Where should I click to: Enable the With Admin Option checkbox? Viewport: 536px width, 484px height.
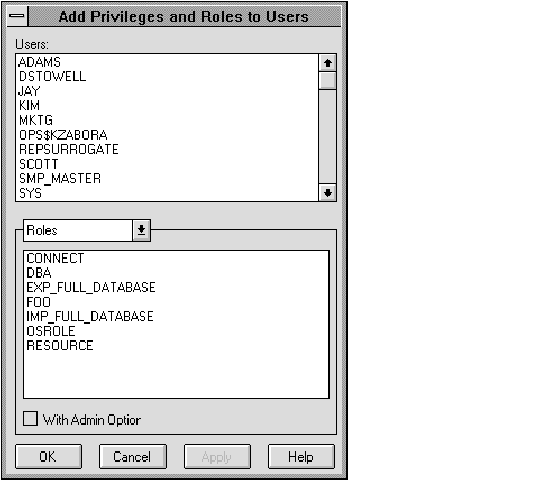[x=30, y=418]
